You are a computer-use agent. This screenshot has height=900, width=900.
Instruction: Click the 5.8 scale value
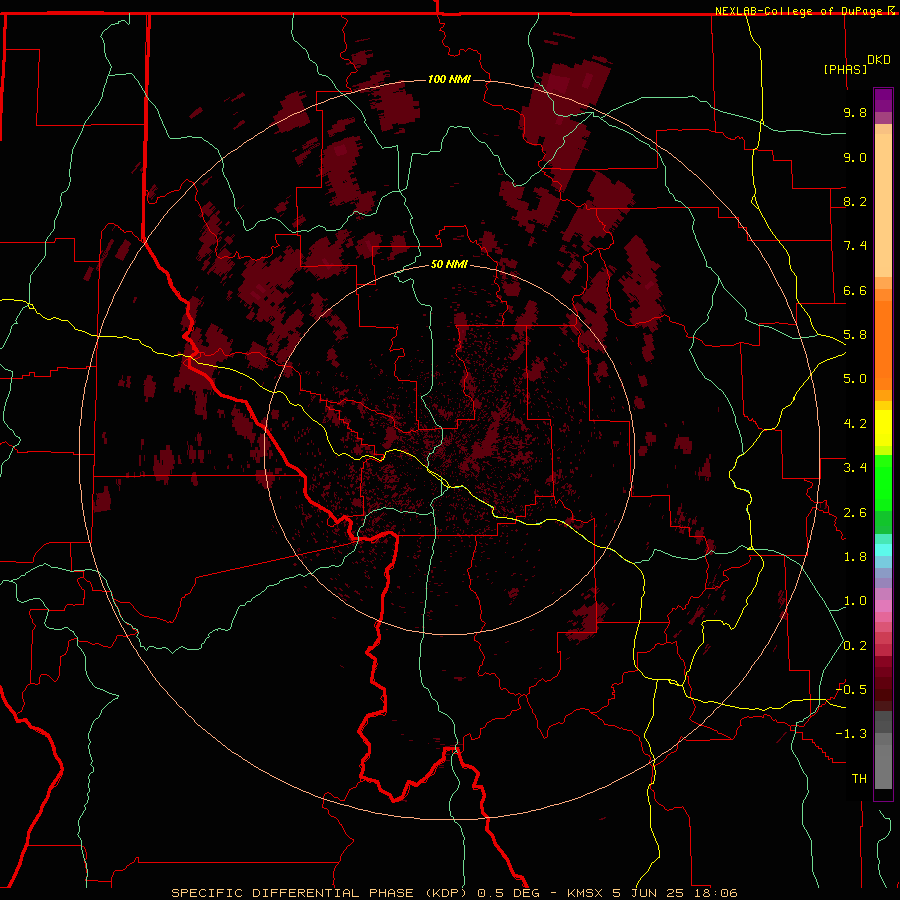tap(855, 335)
